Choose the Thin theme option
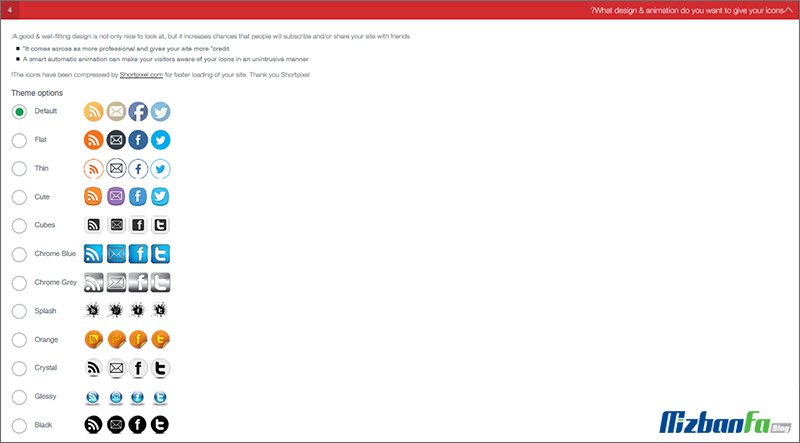This screenshot has width=800, height=443. (19, 169)
